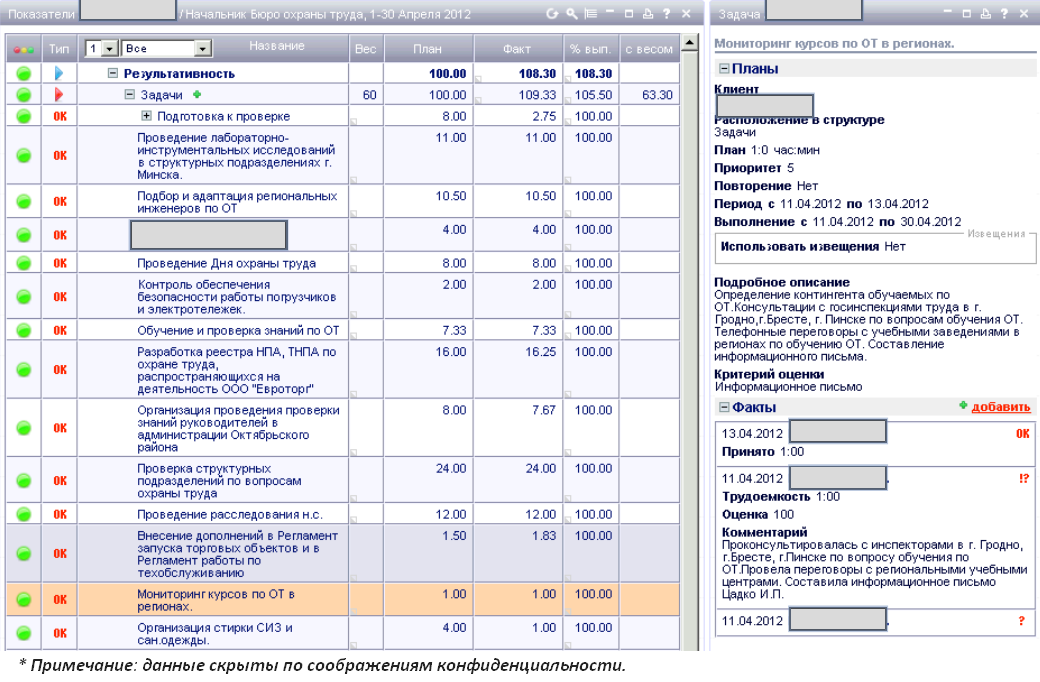Click OK status for Мониторинг курсов row
1040x682 pixels.
click(60, 600)
